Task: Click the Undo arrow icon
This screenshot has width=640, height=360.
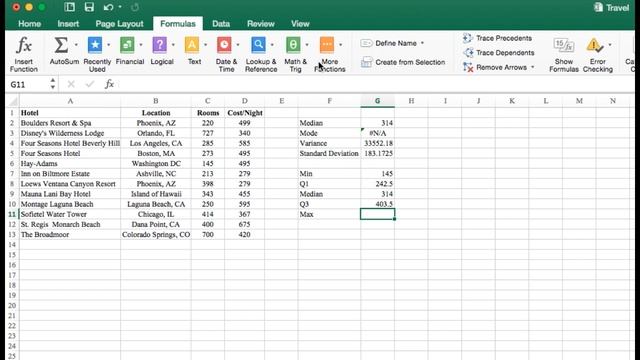Action: pyautogui.click(x=108, y=7)
